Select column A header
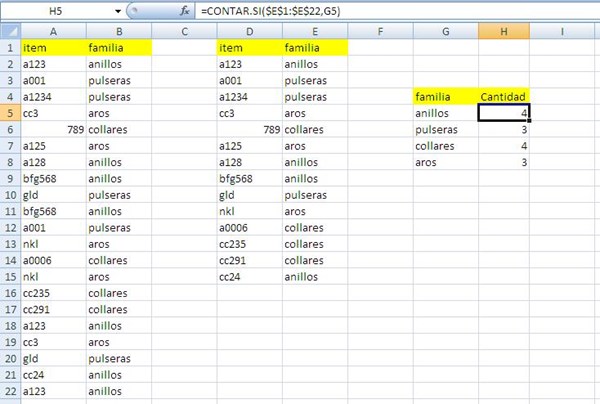The height and width of the screenshot is (404, 600). pyautogui.click(x=54, y=31)
